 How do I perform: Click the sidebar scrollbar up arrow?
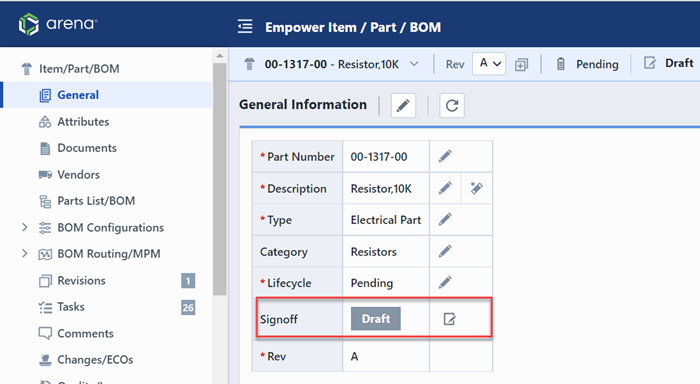[220, 56]
